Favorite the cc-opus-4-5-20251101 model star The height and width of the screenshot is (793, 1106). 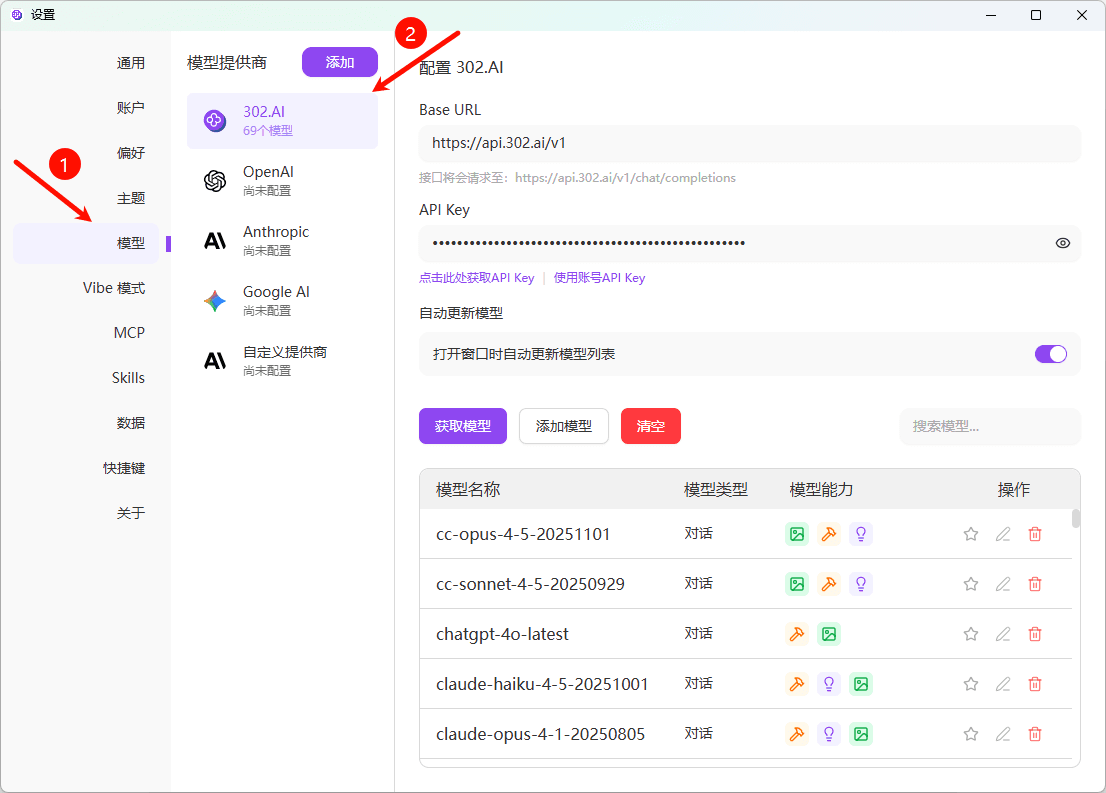point(971,534)
